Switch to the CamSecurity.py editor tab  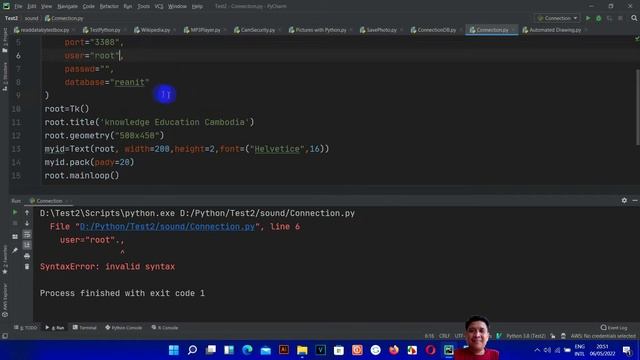click(x=258, y=30)
